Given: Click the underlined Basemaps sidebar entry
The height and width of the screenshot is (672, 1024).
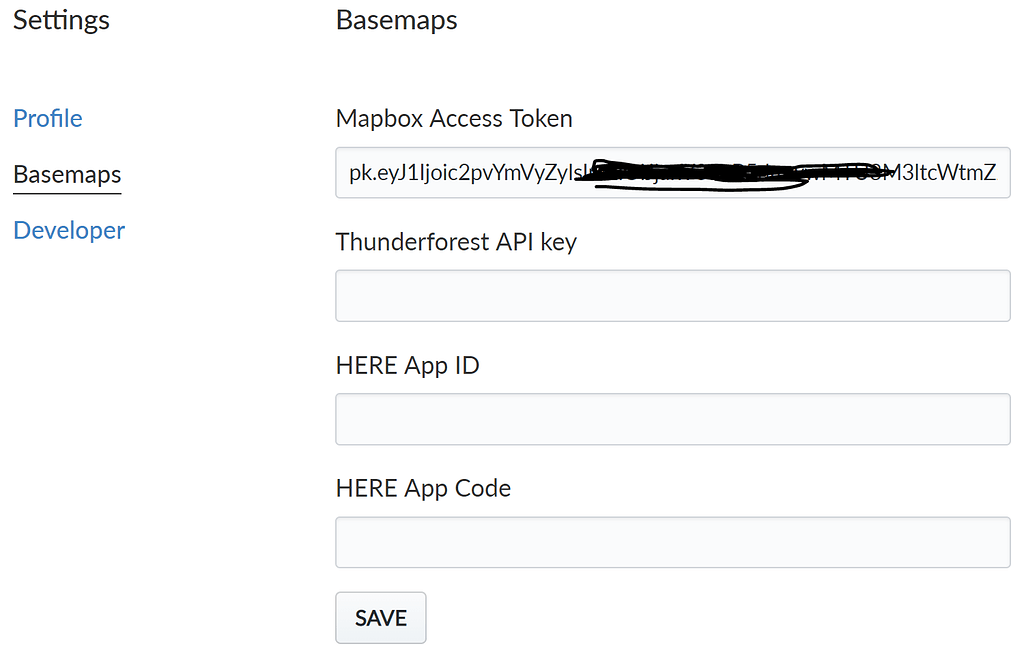Looking at the screenshot, I should (66, 175).
